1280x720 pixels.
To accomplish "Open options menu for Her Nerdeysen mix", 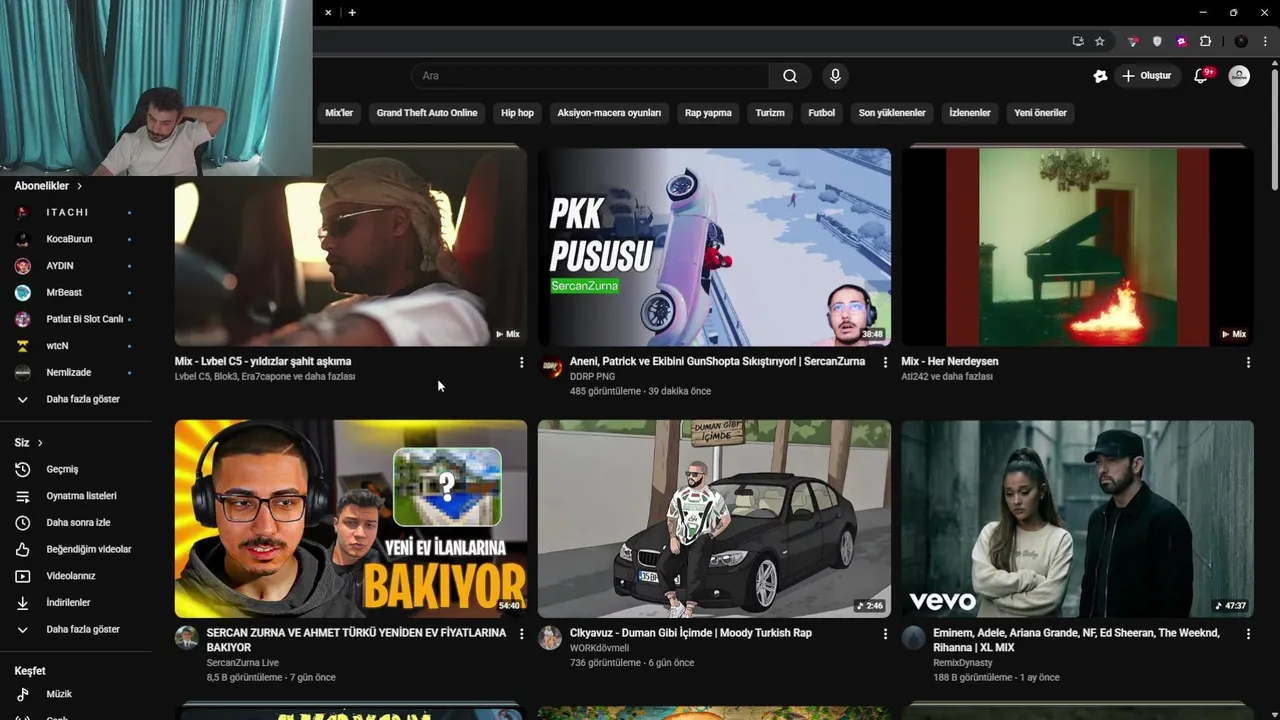I will coord(1248,362).
